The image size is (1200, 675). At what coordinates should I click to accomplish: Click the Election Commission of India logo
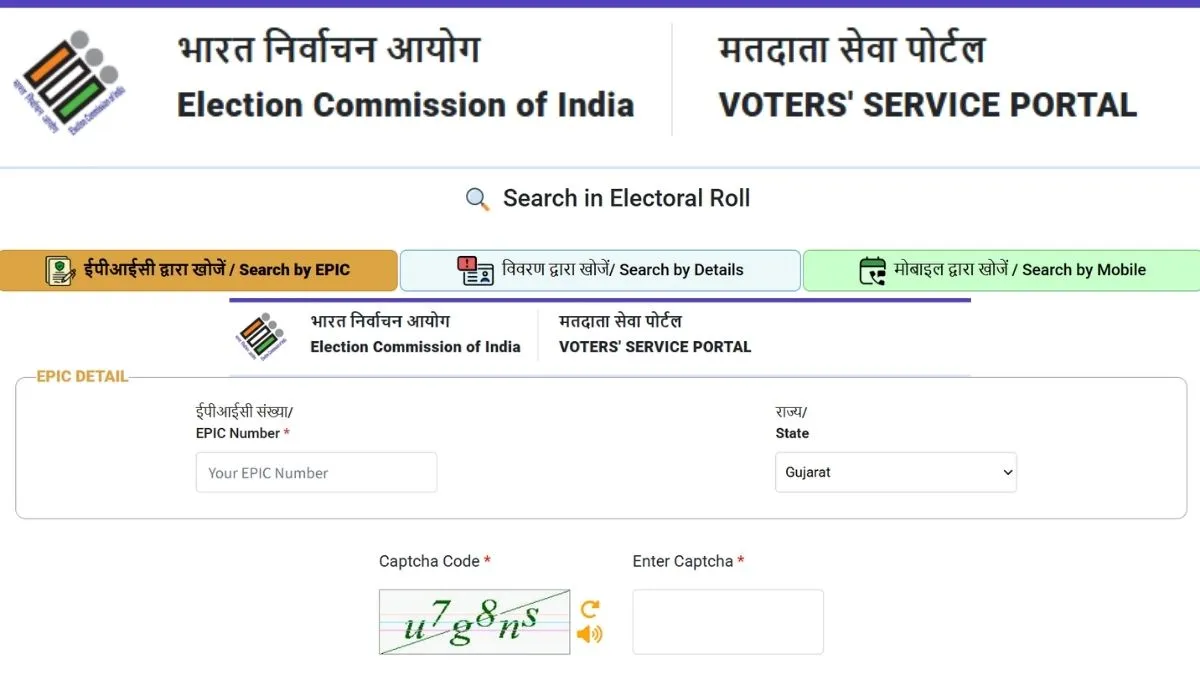(72, 83)
